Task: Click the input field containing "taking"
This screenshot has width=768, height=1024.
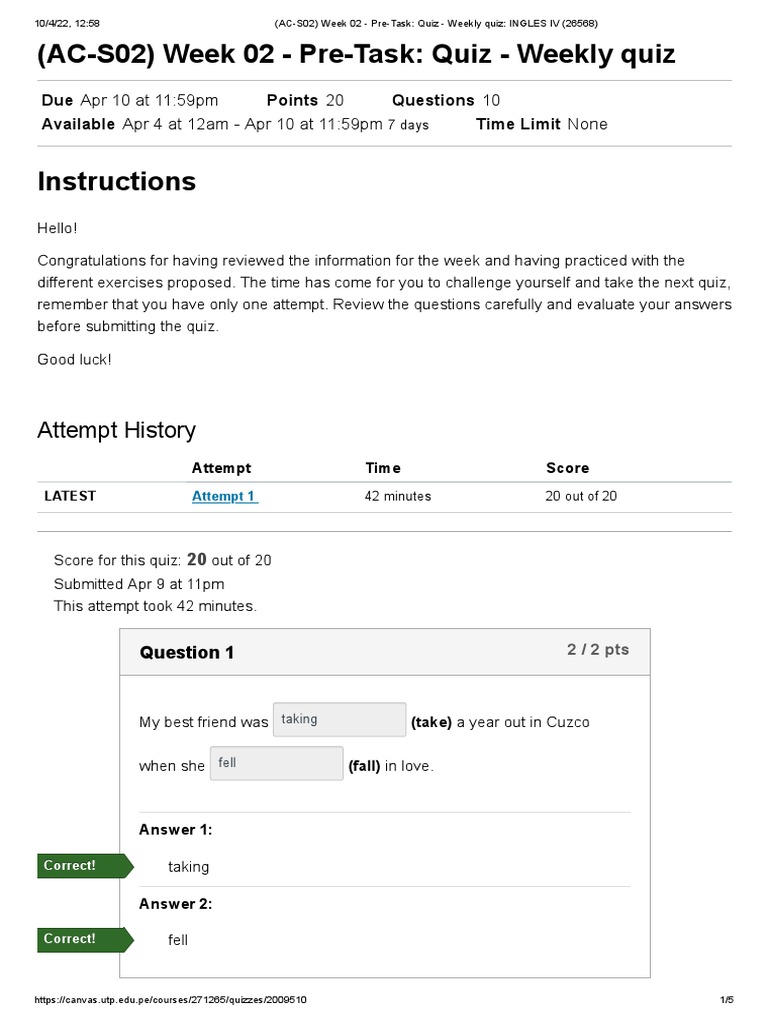Action: (339, 720)
